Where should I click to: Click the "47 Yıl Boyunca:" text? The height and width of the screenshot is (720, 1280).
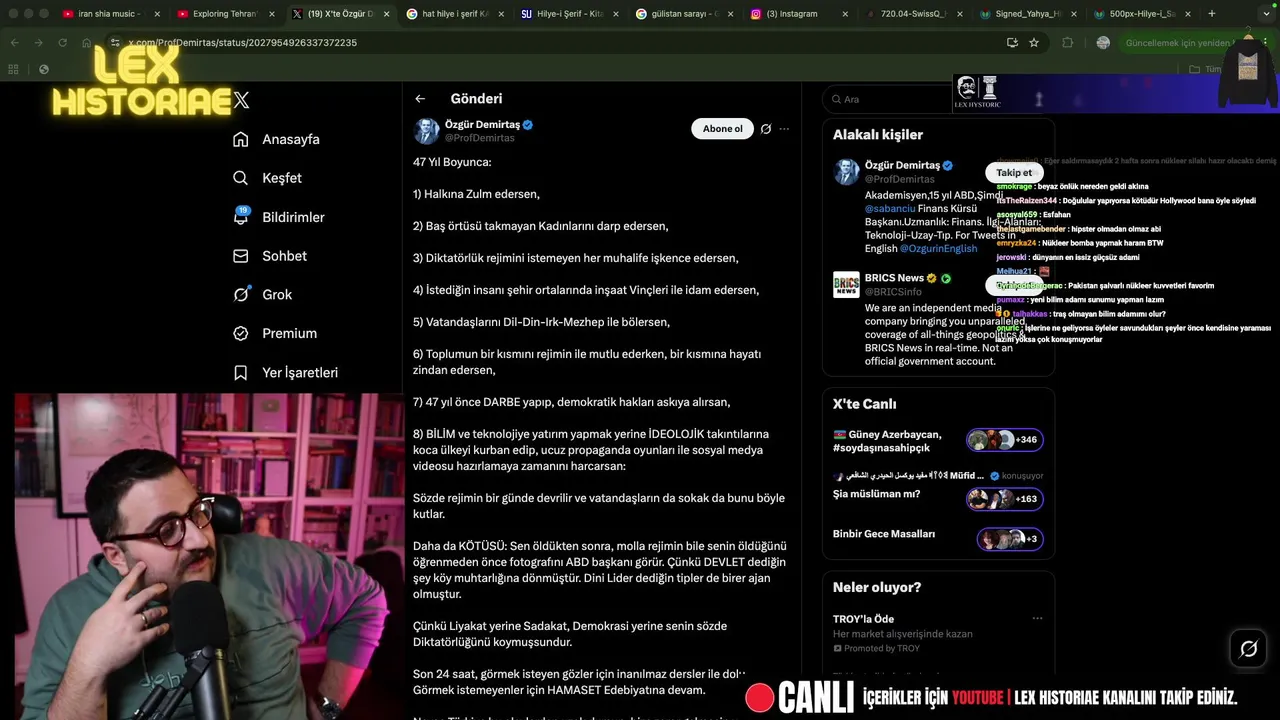(x=452, y=162)
